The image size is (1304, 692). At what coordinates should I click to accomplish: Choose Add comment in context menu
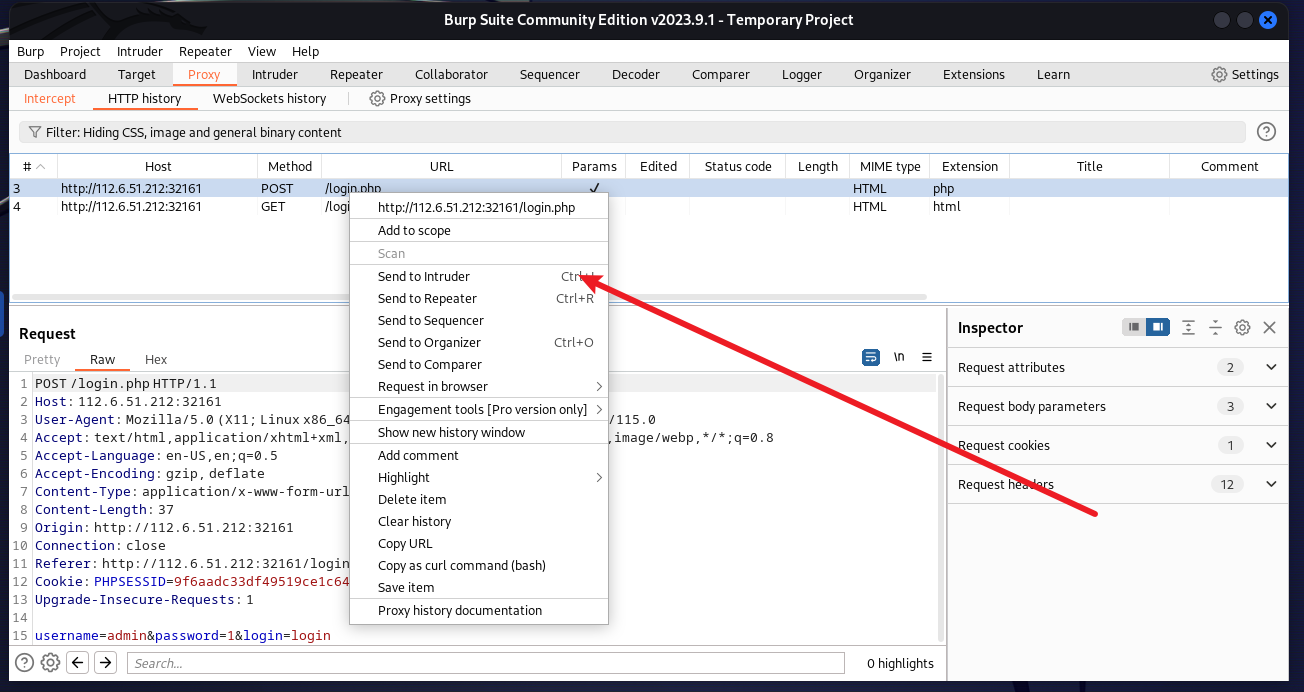(479, 455)
